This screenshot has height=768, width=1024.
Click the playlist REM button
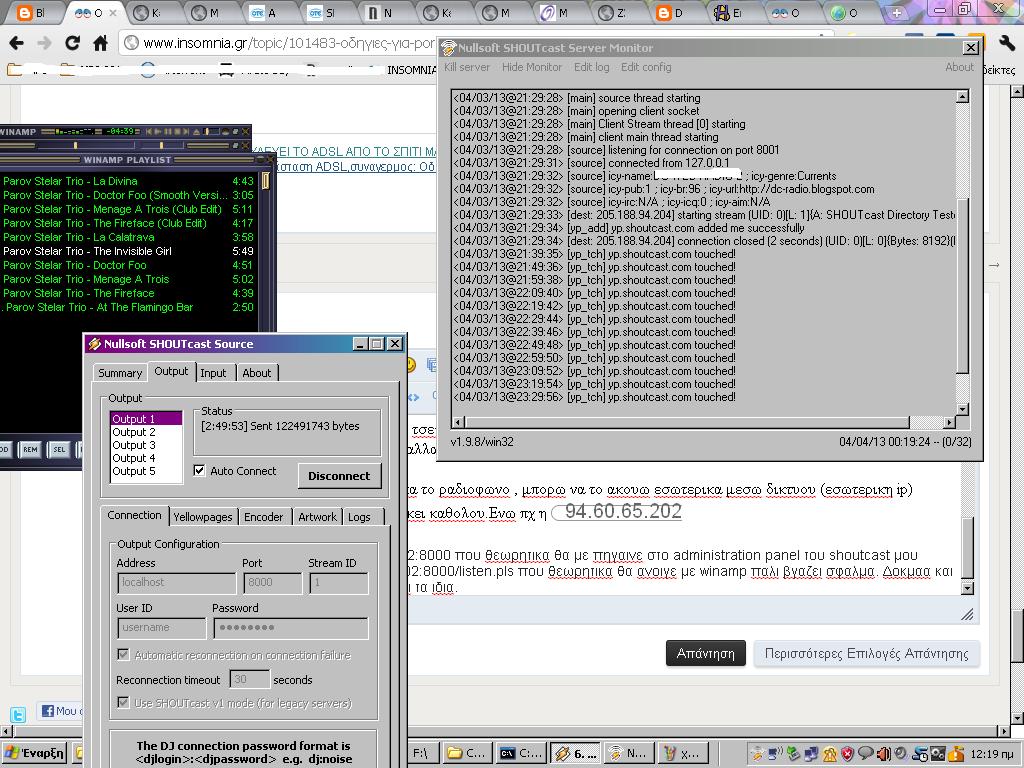pos(30,449)
